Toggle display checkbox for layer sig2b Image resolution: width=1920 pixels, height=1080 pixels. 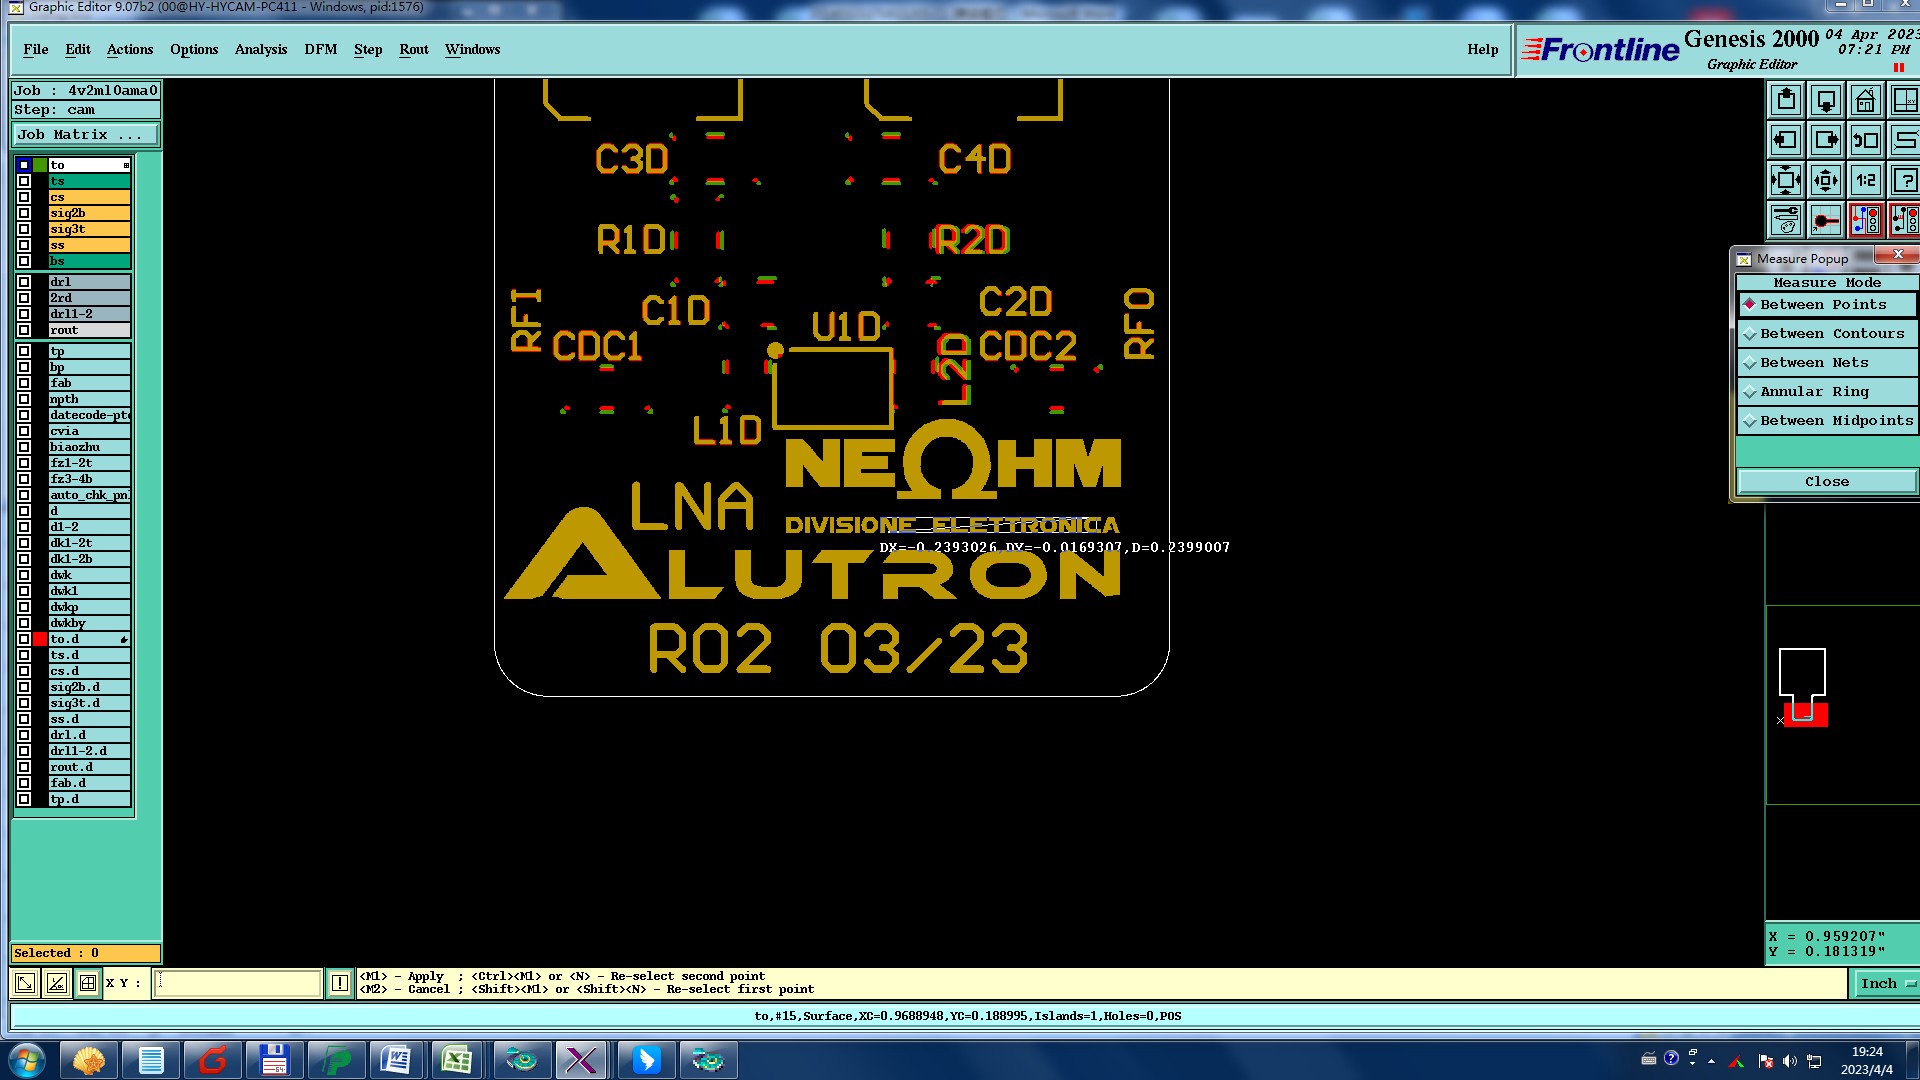click(x=24, y=213)
